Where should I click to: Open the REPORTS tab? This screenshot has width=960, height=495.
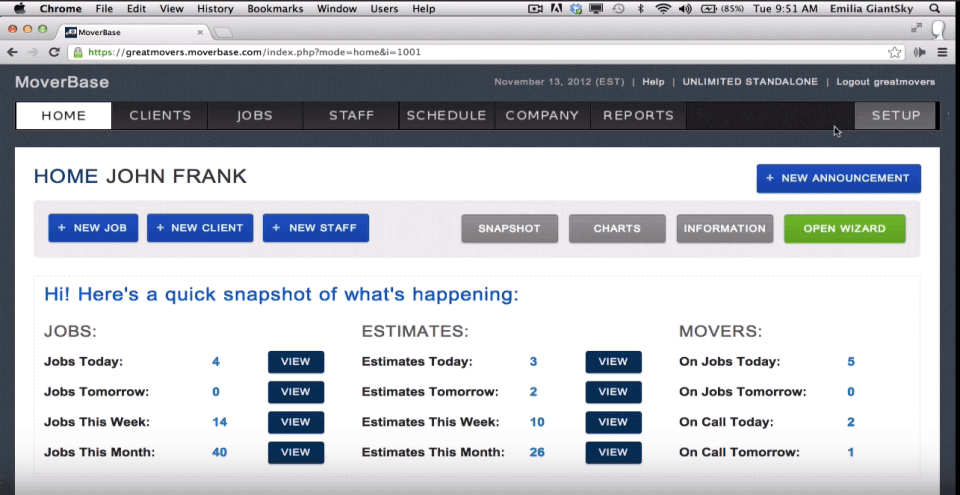pyautogui.click(x=639, y=115)
